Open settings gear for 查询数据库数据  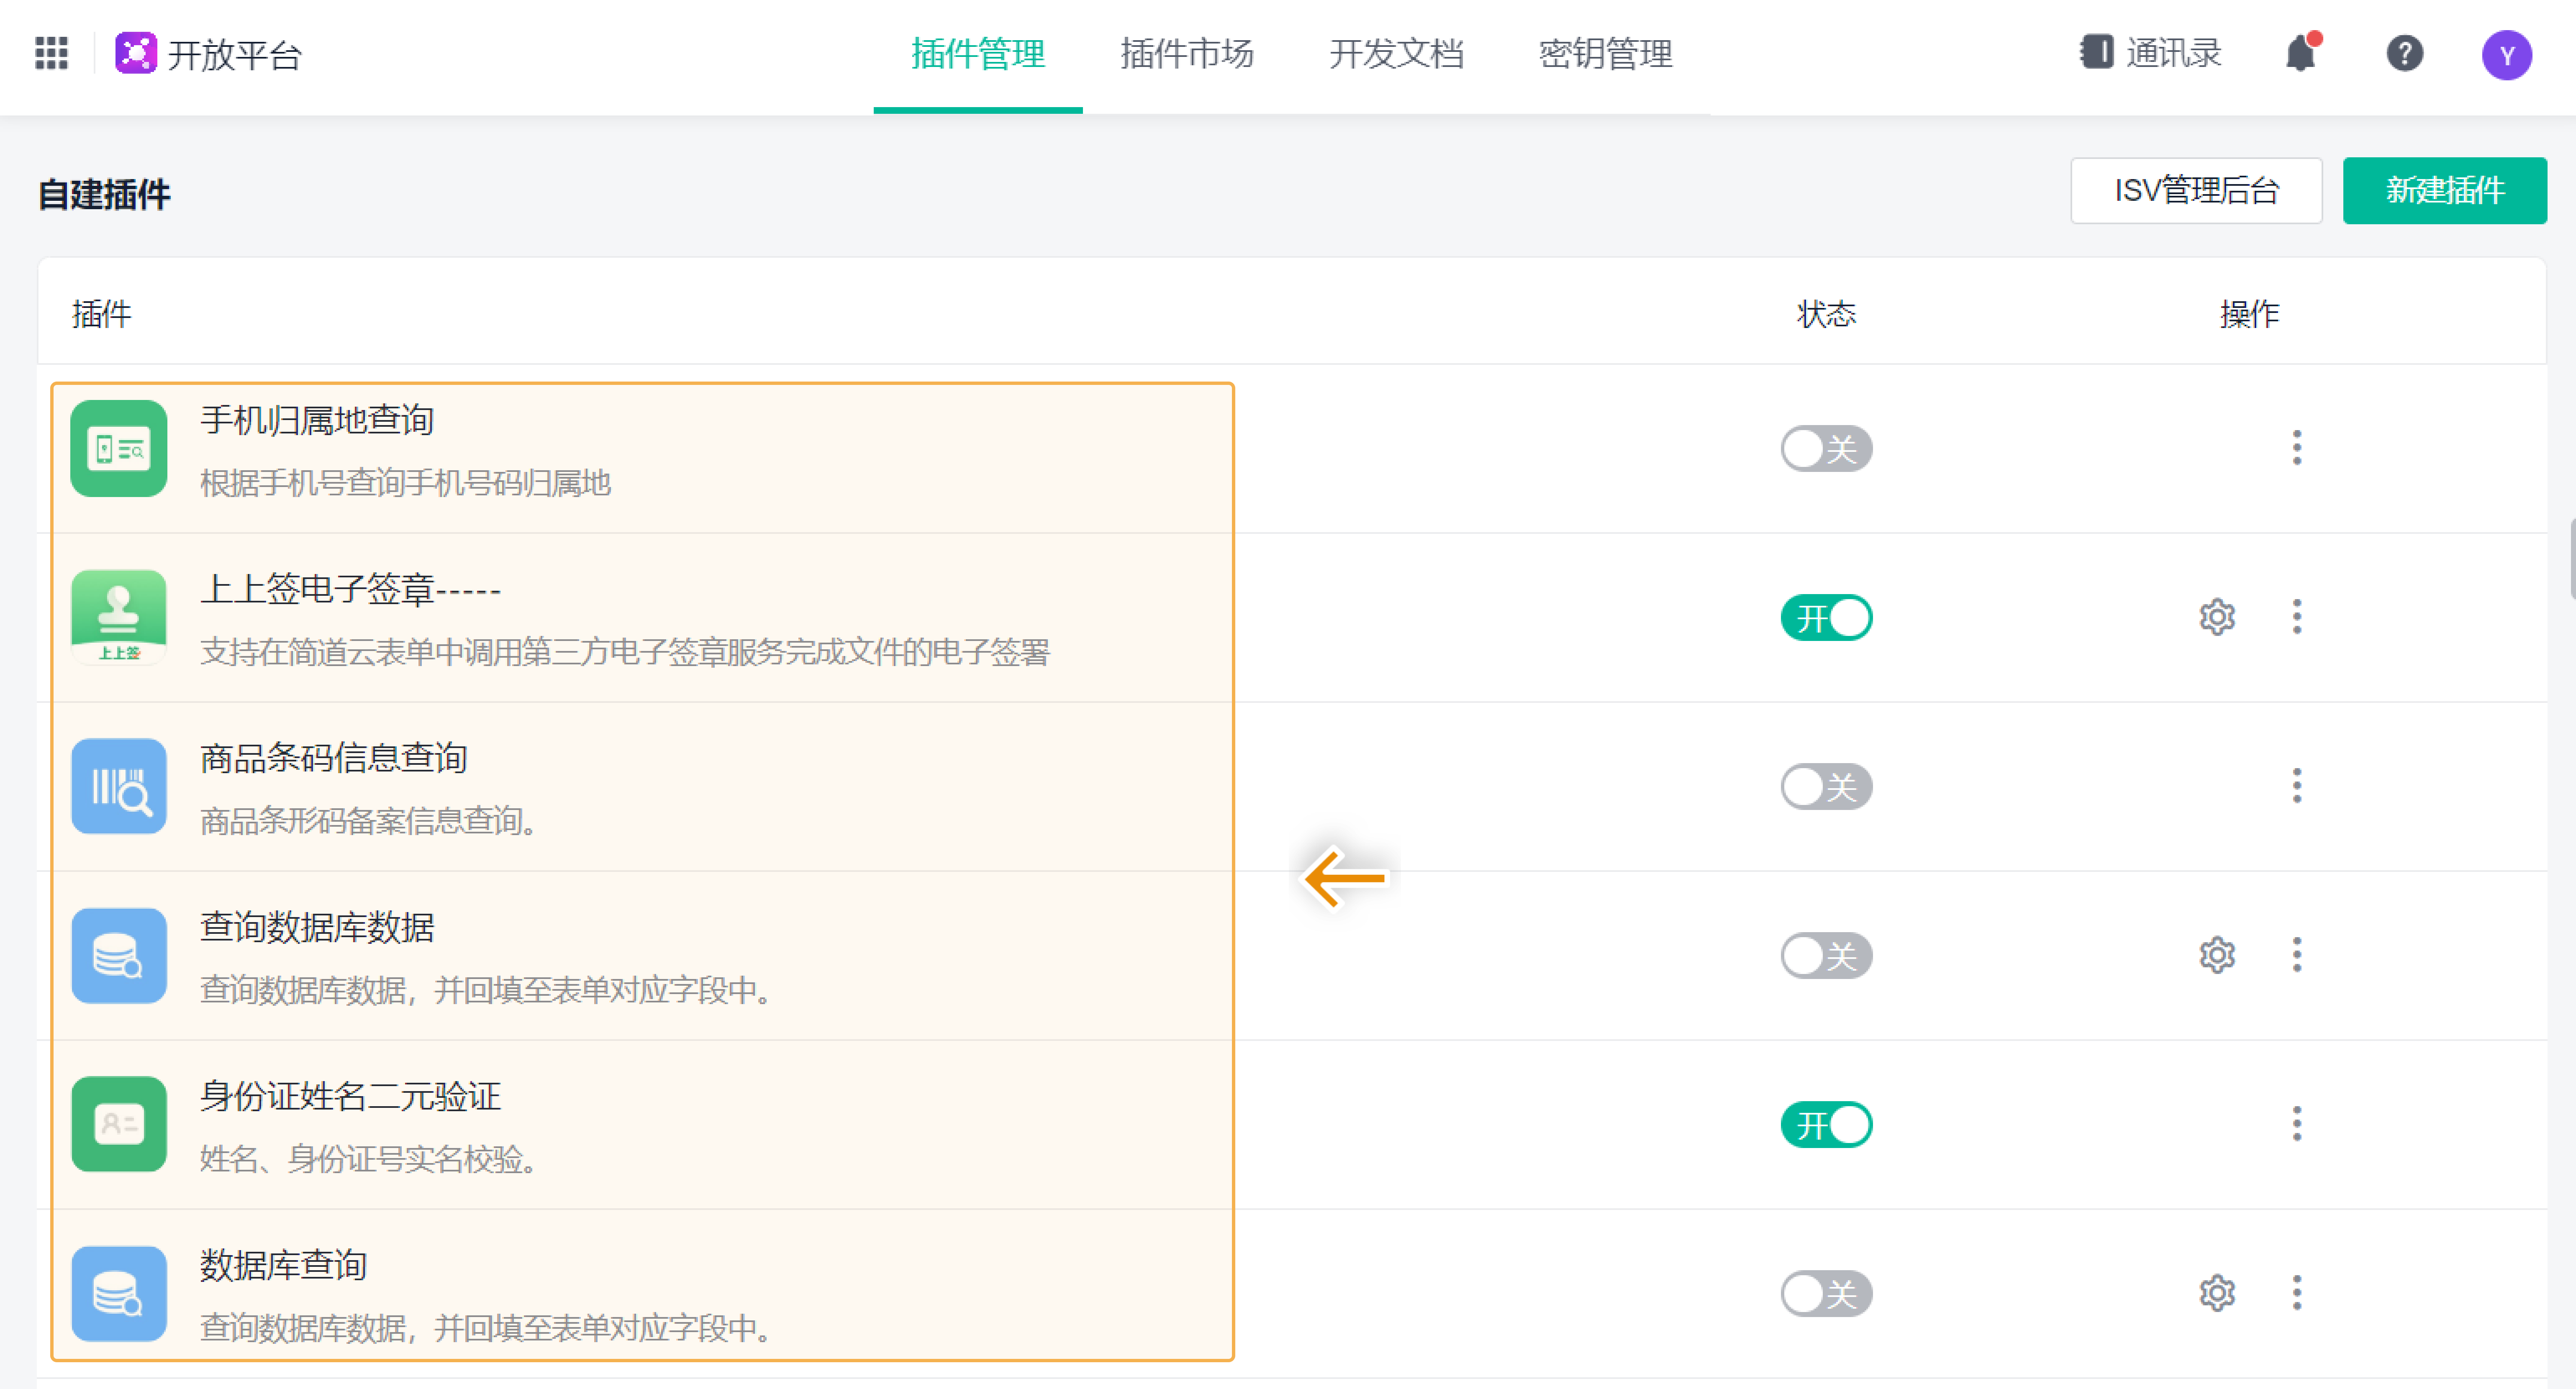pos(2216,955)
